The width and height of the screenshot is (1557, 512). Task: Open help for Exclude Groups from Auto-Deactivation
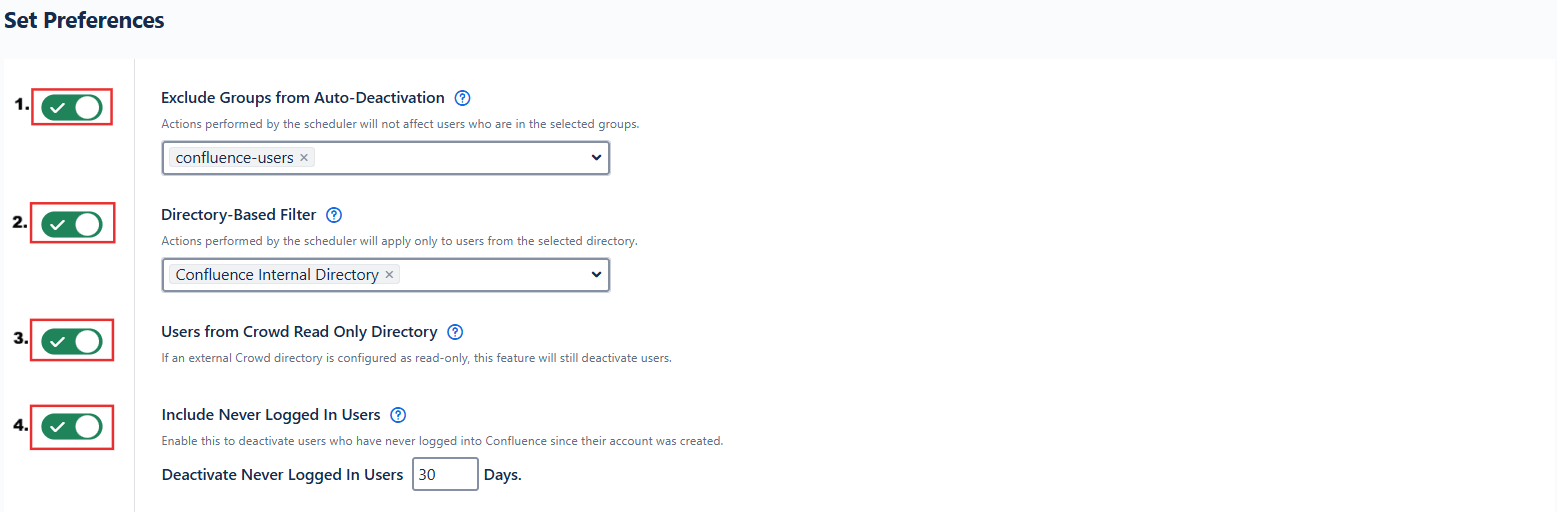[462, 98]
